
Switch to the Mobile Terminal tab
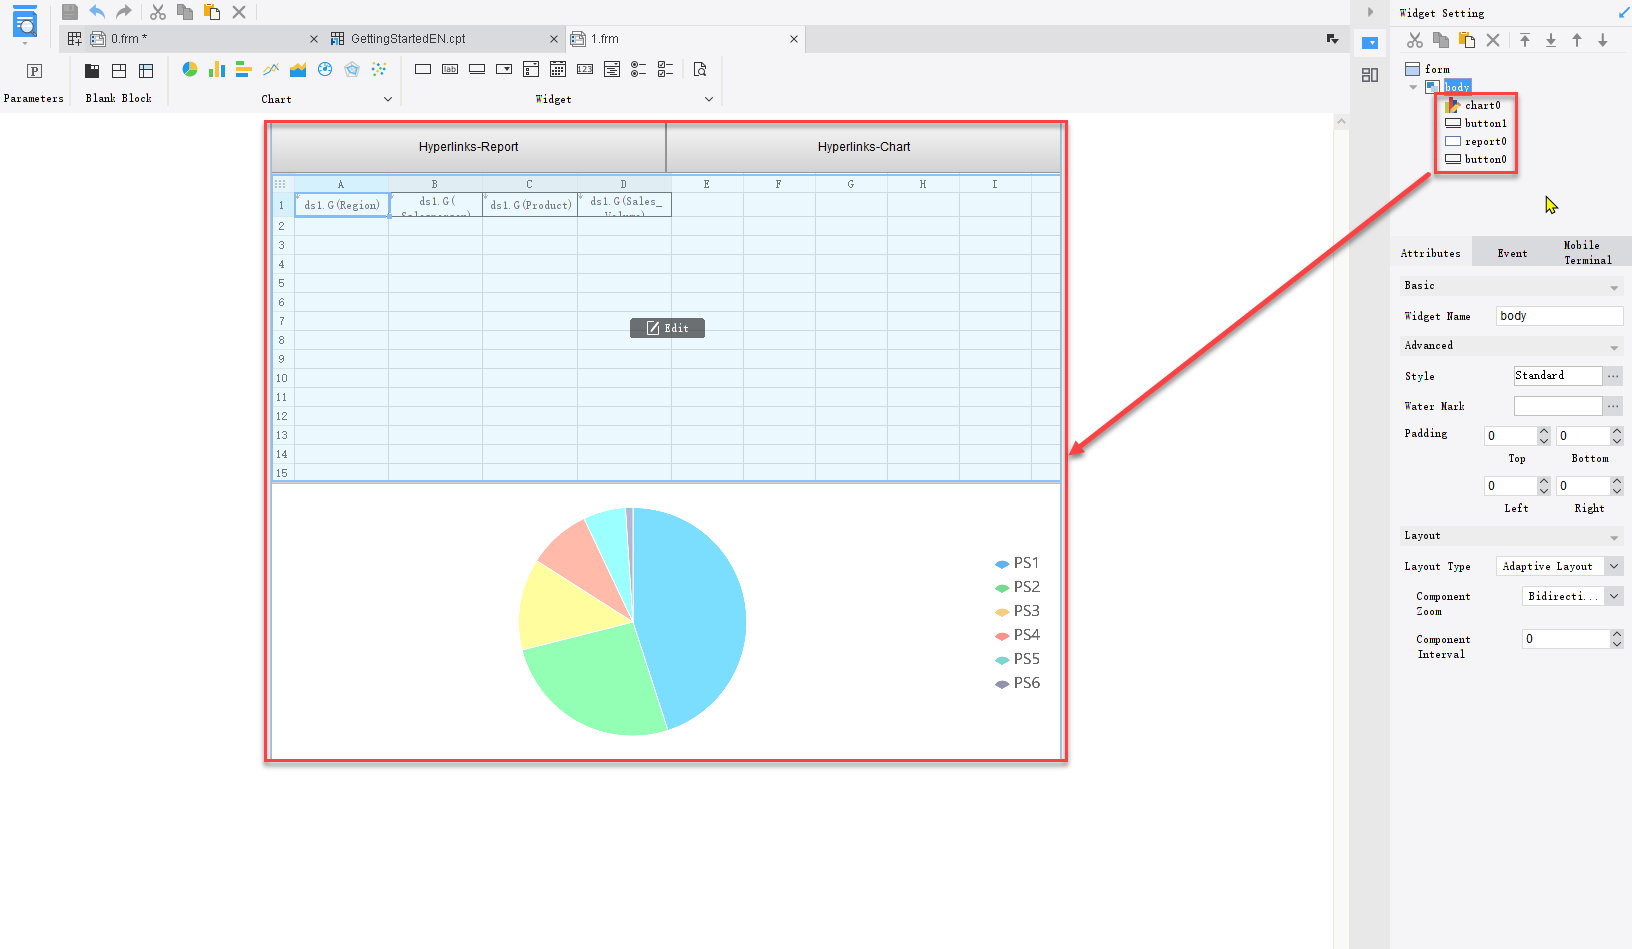pyautogui.click(x=1588, y=252)
